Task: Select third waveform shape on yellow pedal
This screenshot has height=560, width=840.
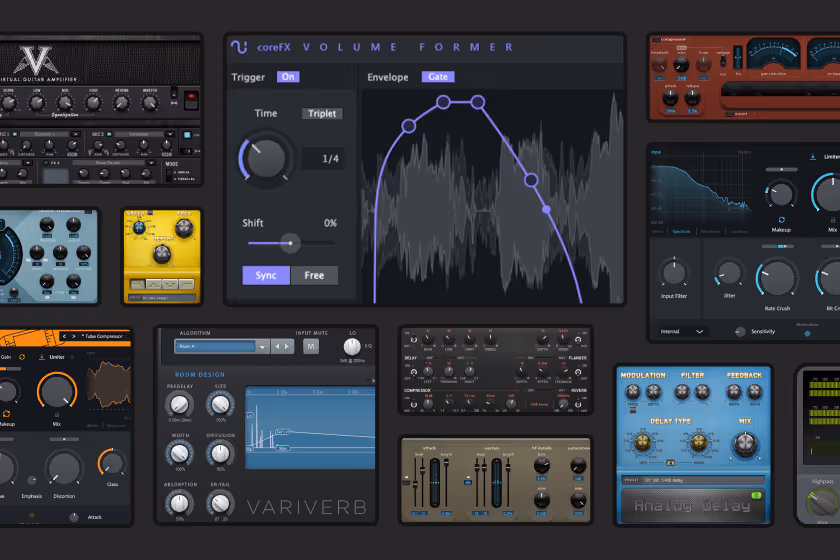Action: tap(170, 284)
